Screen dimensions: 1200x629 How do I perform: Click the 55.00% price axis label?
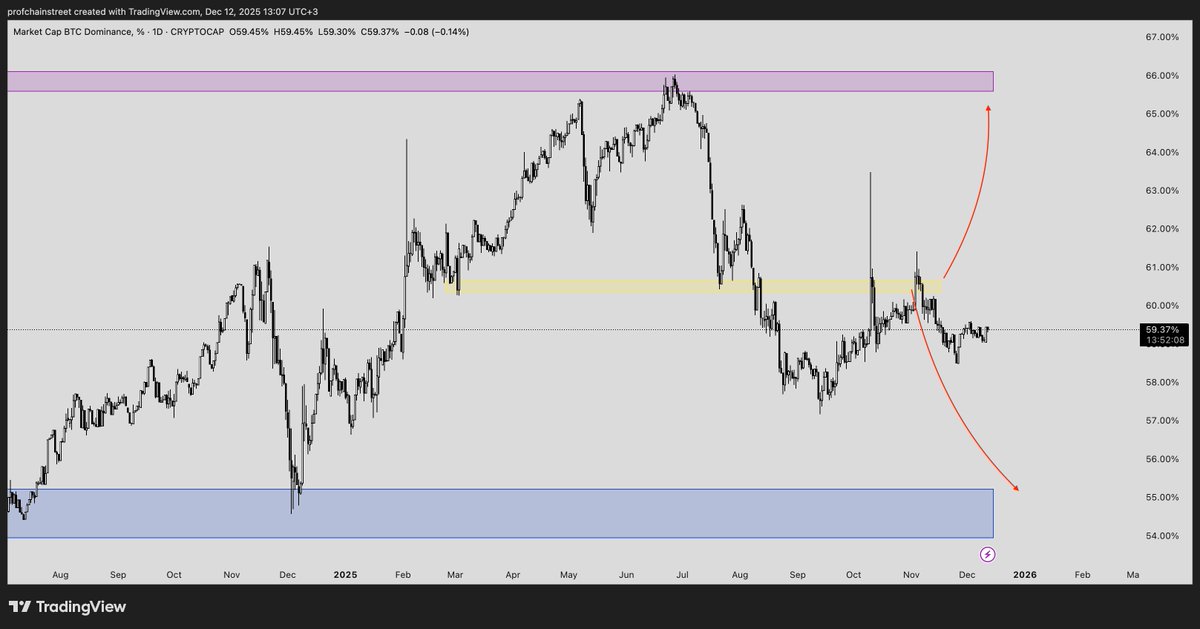pos(1162,497)
